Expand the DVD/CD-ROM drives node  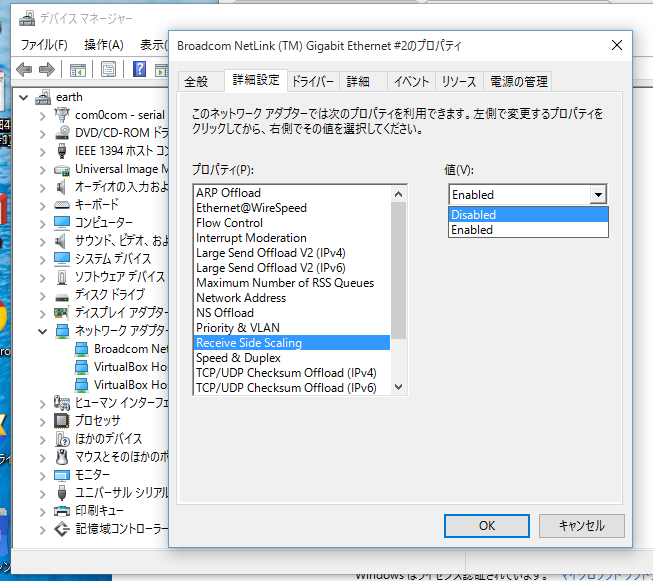[42, 134]
